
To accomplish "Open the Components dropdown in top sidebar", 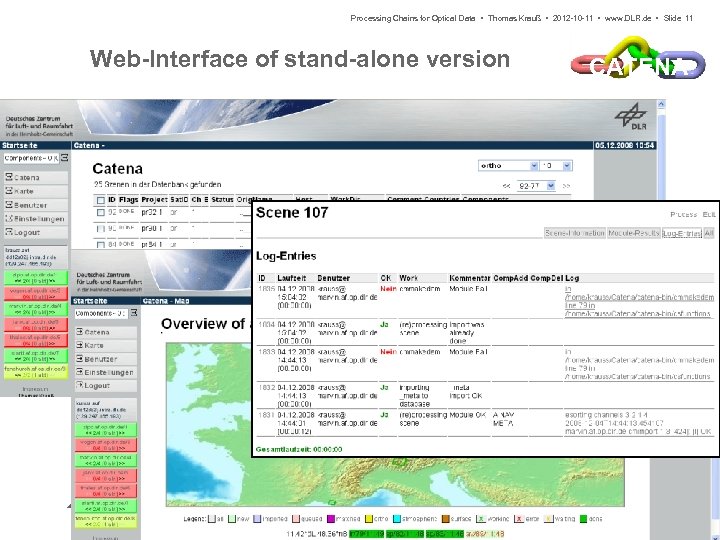I will coord(31,158).
